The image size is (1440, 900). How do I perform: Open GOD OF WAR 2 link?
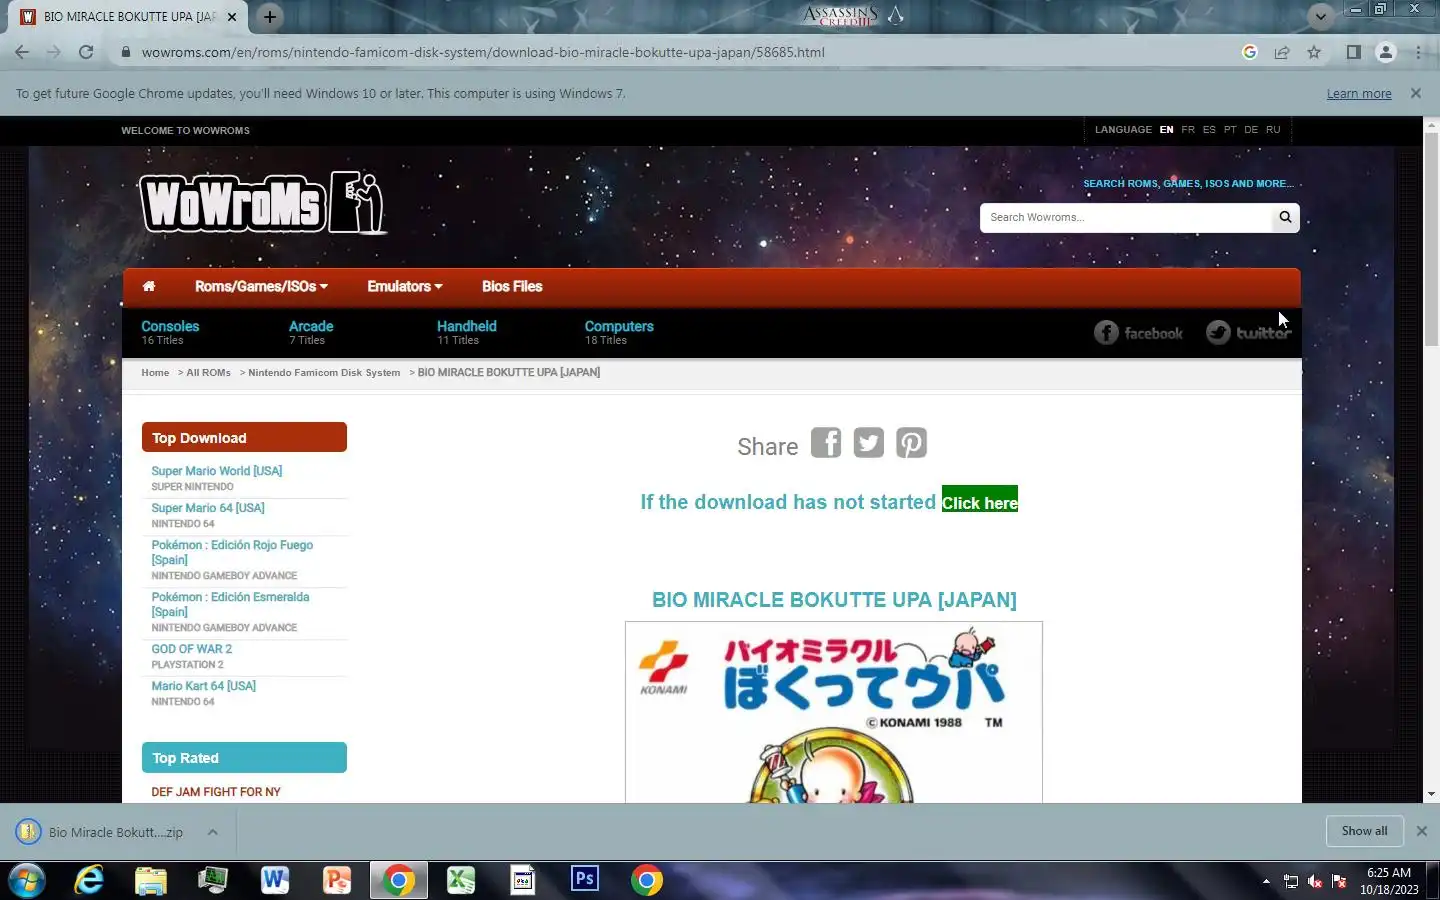pos(191,649)
